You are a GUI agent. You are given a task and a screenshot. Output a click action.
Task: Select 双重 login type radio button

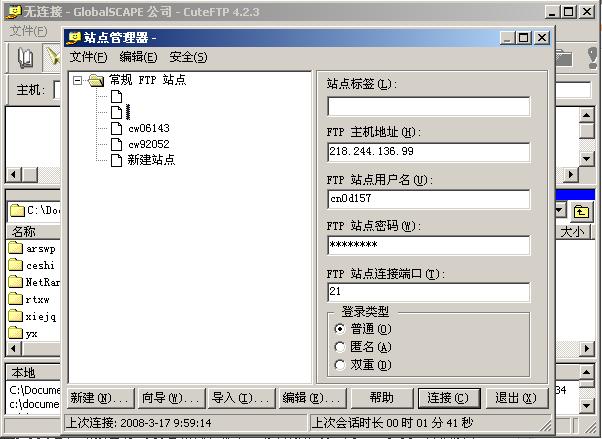340,364
